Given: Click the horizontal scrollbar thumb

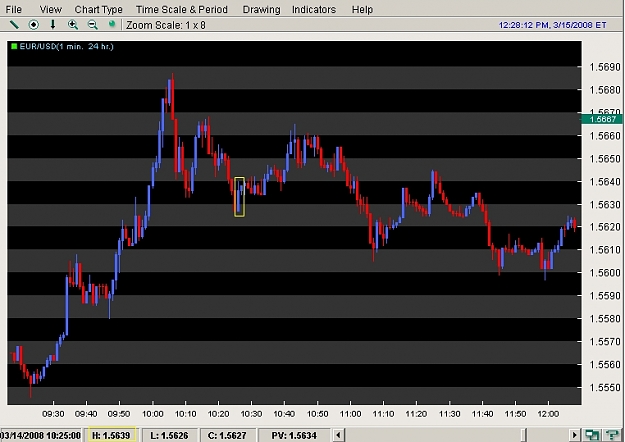Looking at the screenshot, I should pyautogui.click(x=524, y=435).
